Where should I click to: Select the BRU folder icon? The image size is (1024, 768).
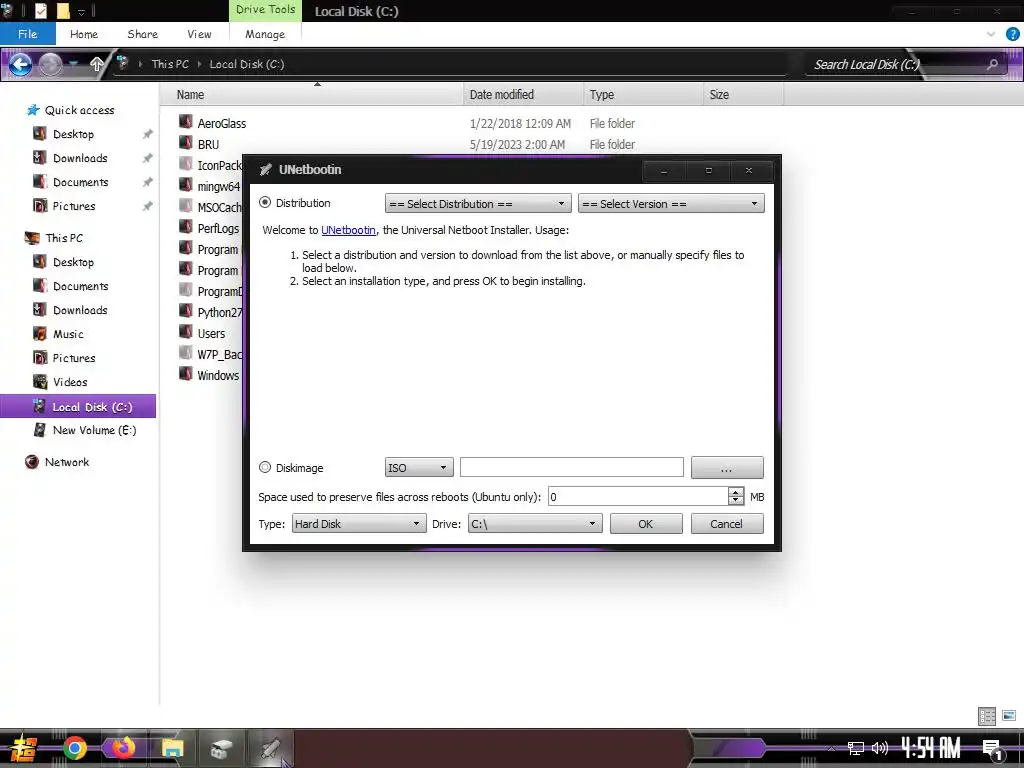point(186,143)
